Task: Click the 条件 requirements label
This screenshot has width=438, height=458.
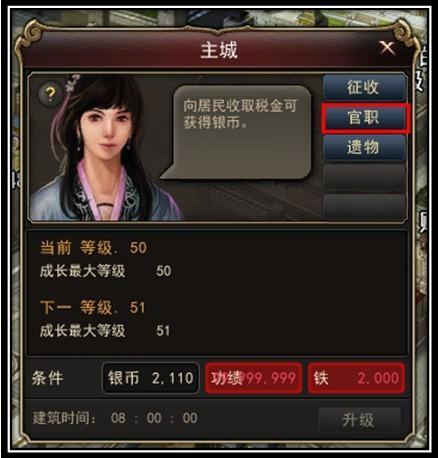Action: (48, 378)
